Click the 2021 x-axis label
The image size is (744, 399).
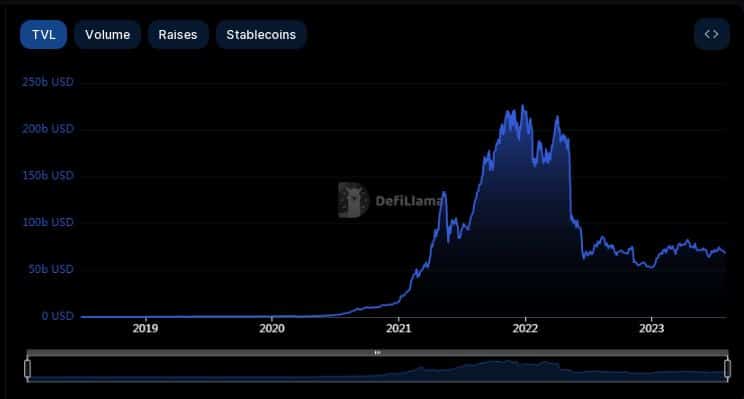coord(399,328)
